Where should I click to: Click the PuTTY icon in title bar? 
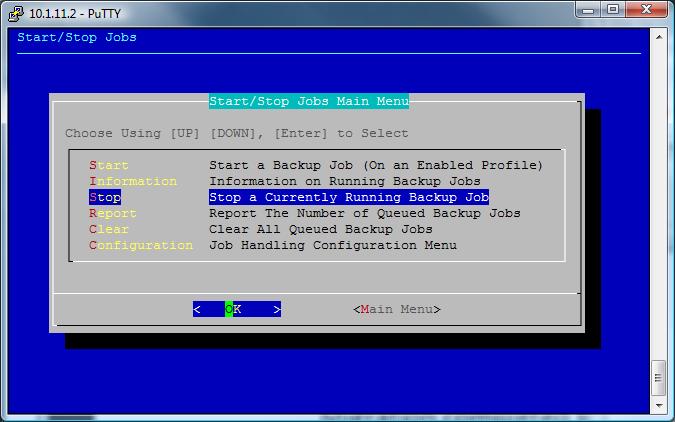point(15,13)
